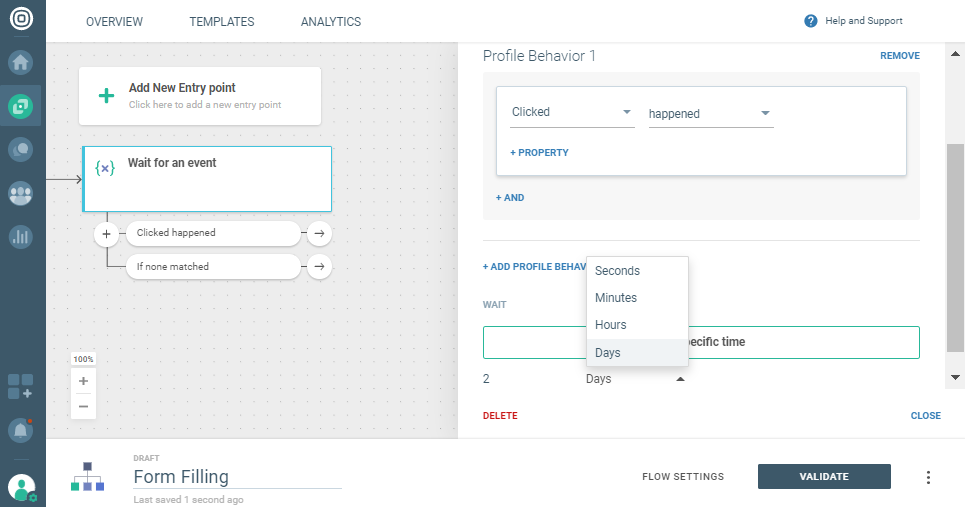Click the notifications bell icon

(21, 431)
